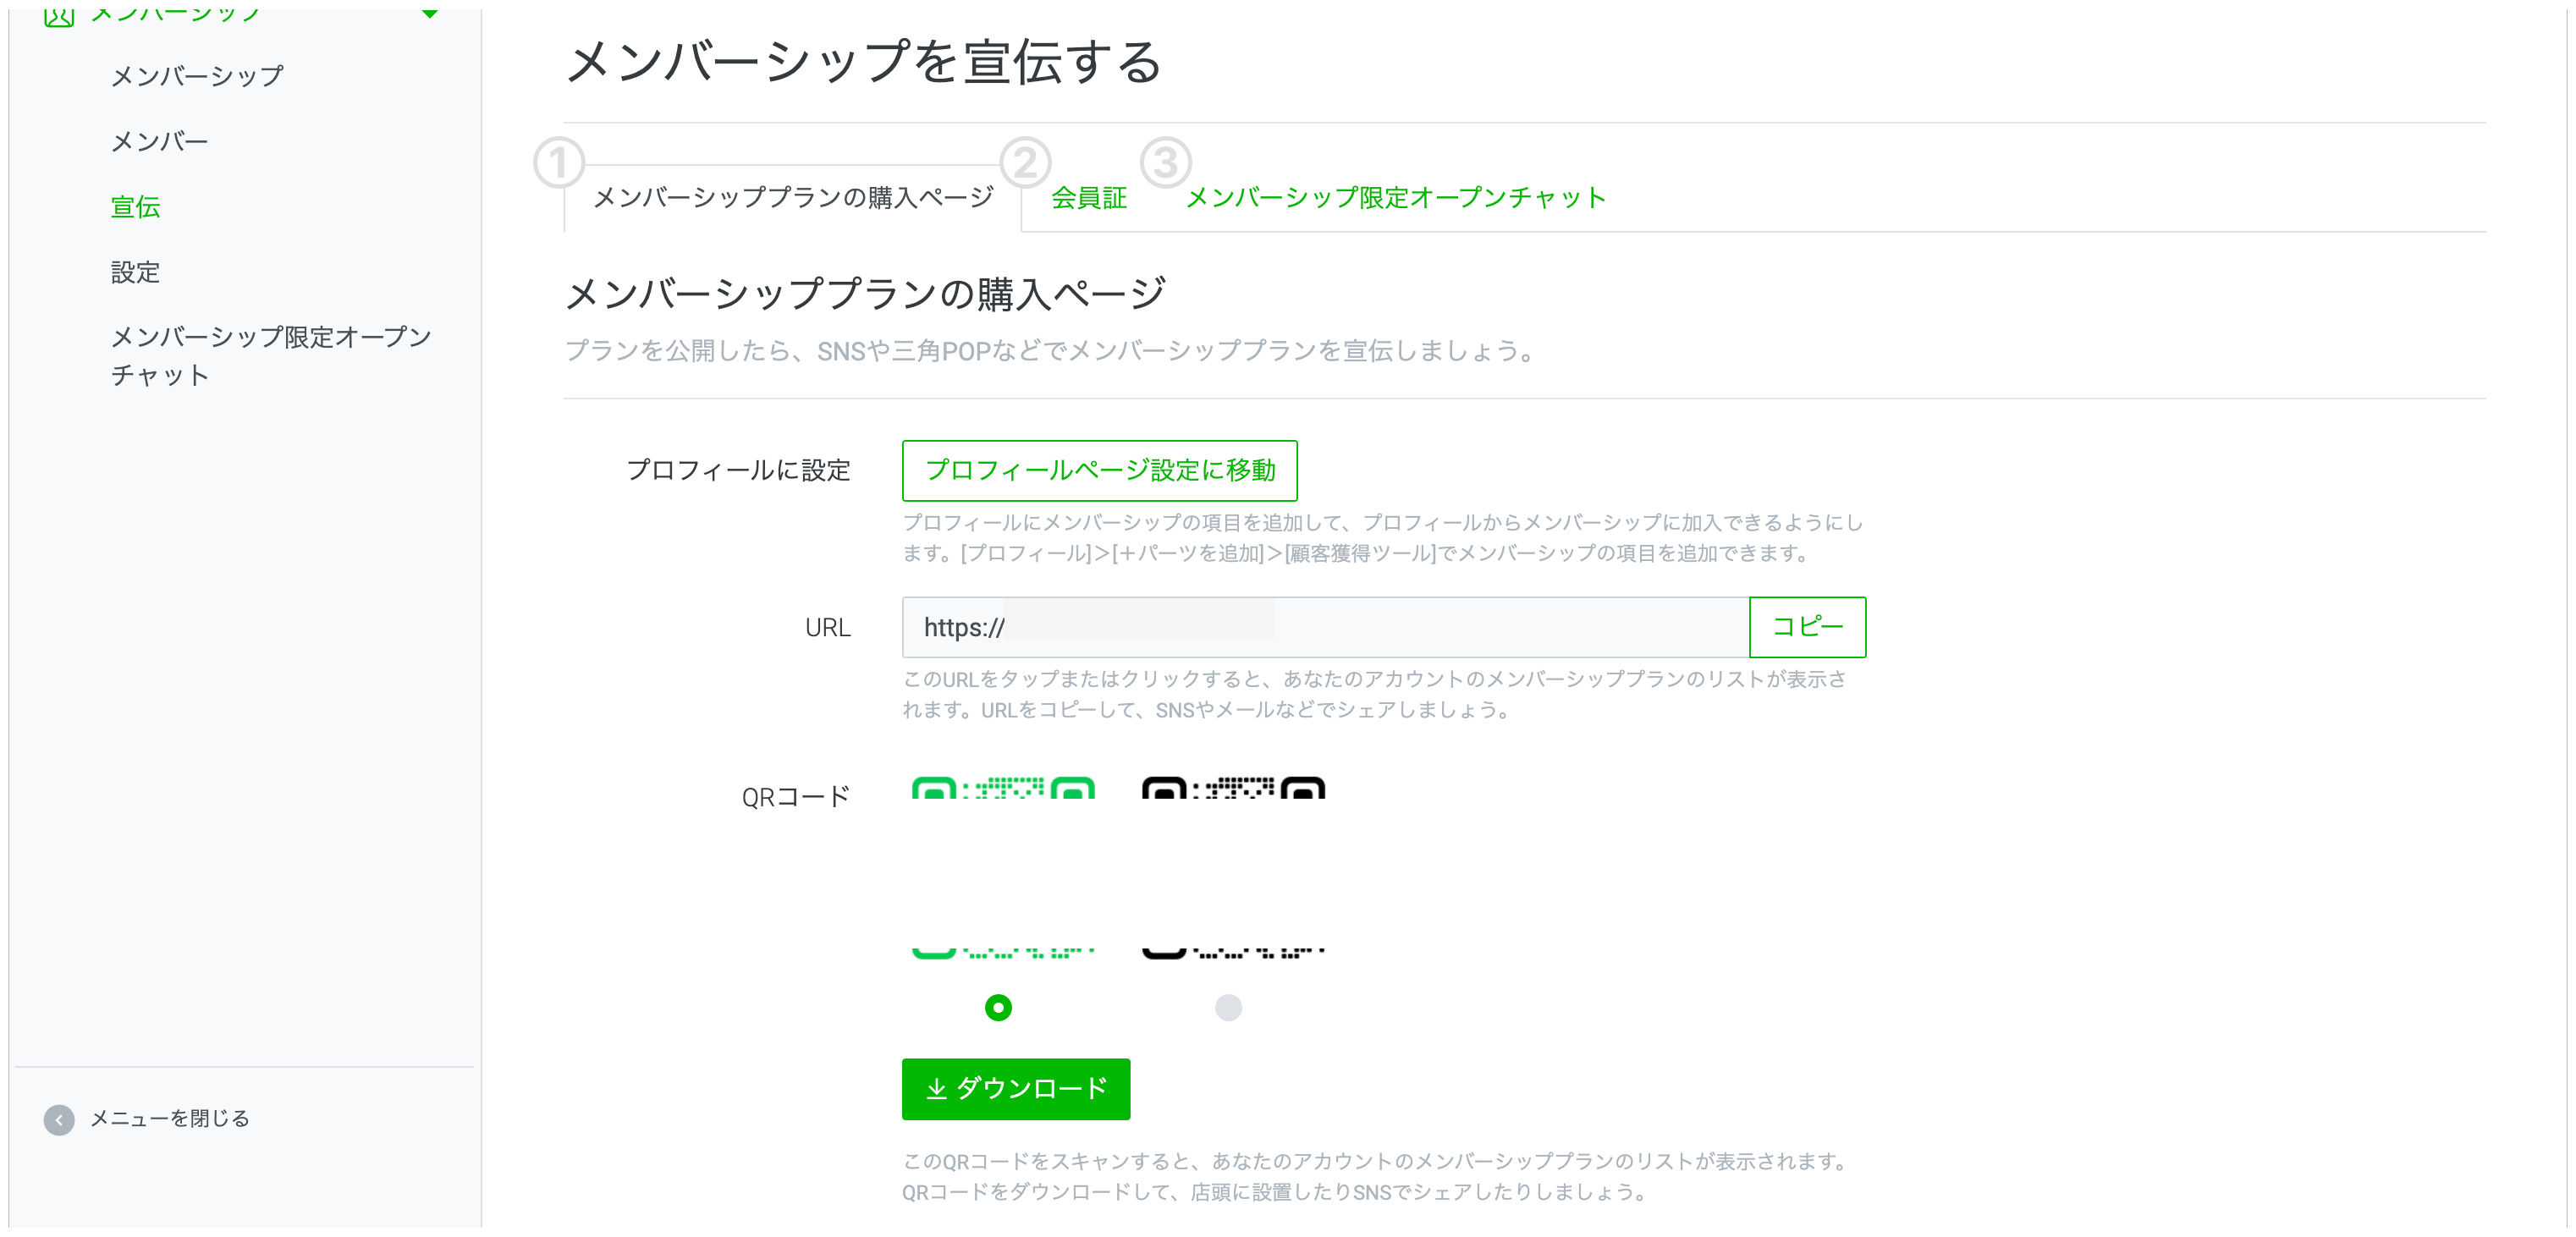Select the black QR code radio button
Image resolution: width=2576 pixels, height=1237 pixels.
coord(1228,1007)
